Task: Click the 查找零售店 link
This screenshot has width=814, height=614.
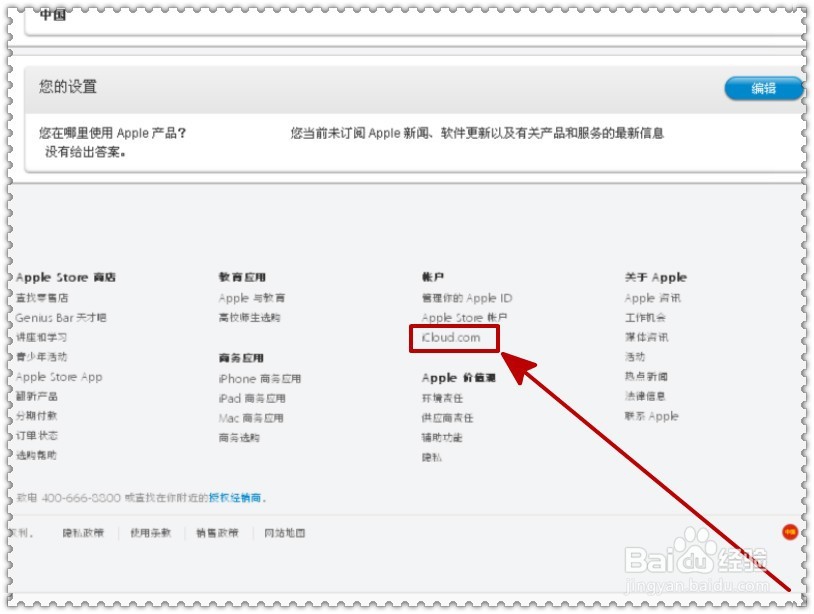Action: (x=42, y=297)
